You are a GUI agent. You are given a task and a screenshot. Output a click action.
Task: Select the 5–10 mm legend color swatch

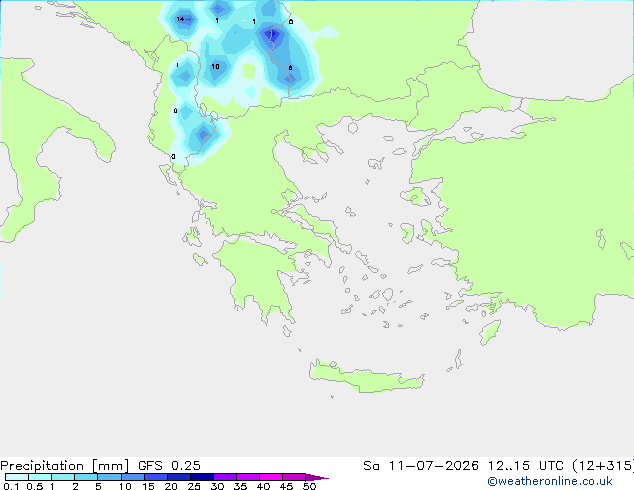pos(109,477)
